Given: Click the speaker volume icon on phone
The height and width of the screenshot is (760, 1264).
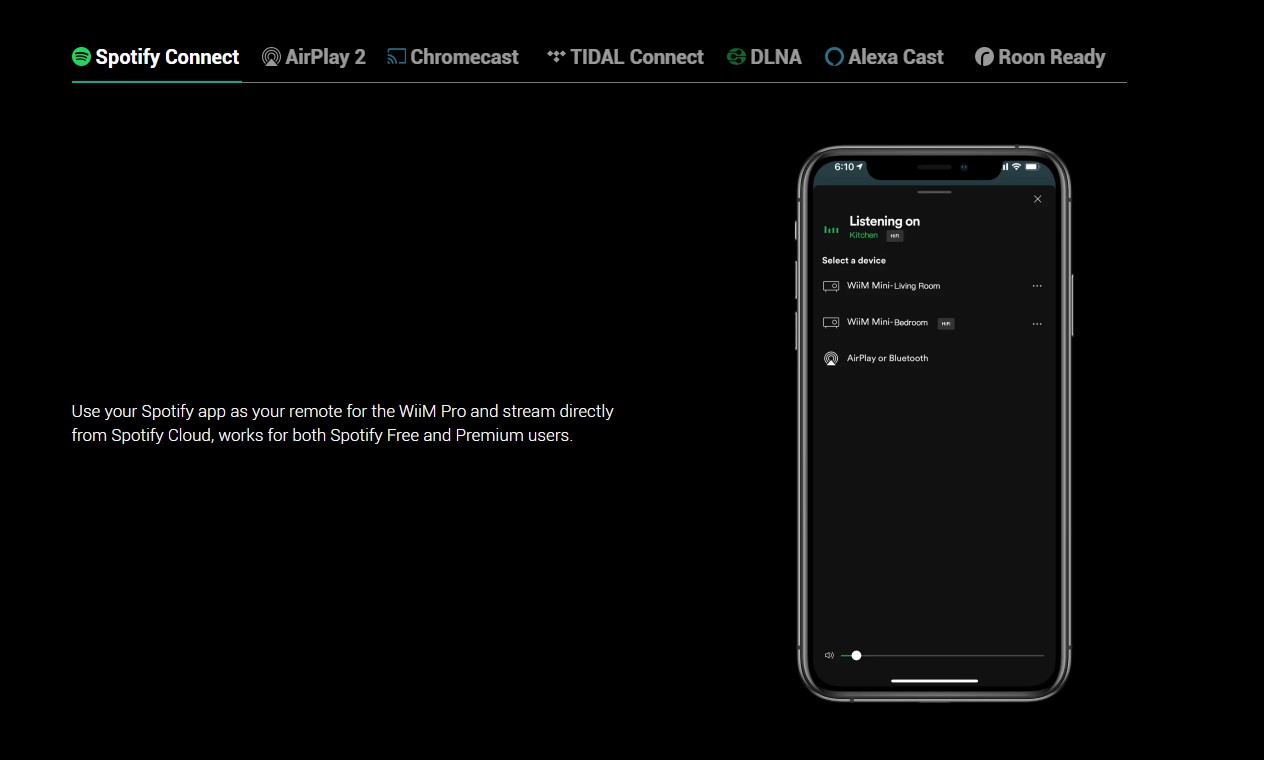Looking at the screenshot, I should pos(829,656).
